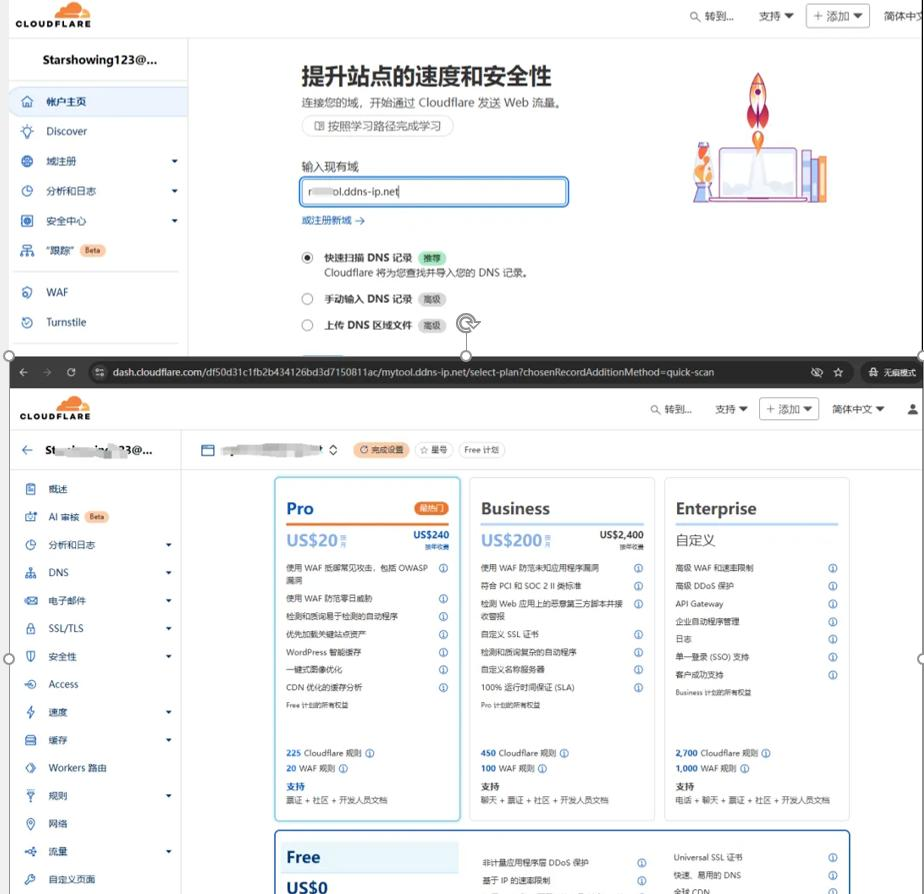Click top window 转到... search
924x894 pixels.
click(x=712, y=17)
